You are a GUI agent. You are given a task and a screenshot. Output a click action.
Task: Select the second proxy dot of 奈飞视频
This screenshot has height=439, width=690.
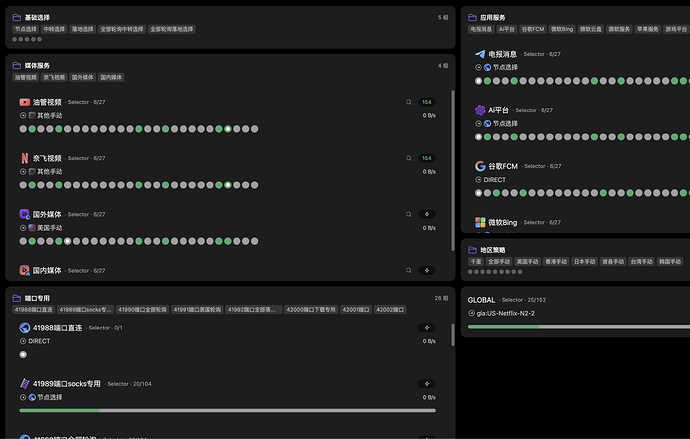pos(32,185)
